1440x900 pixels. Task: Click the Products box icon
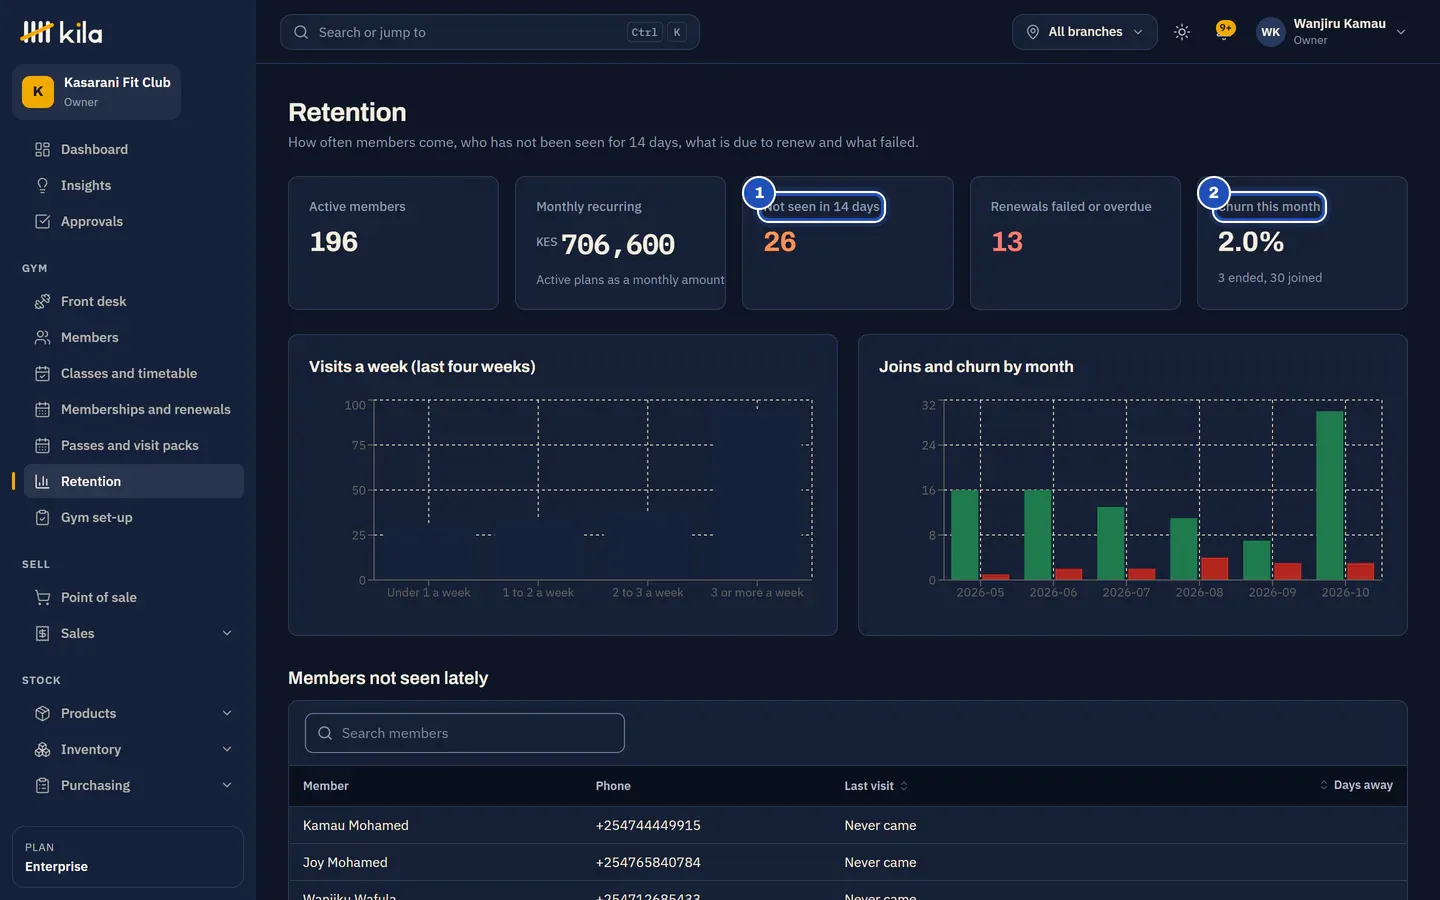click(x=42, y=714)
